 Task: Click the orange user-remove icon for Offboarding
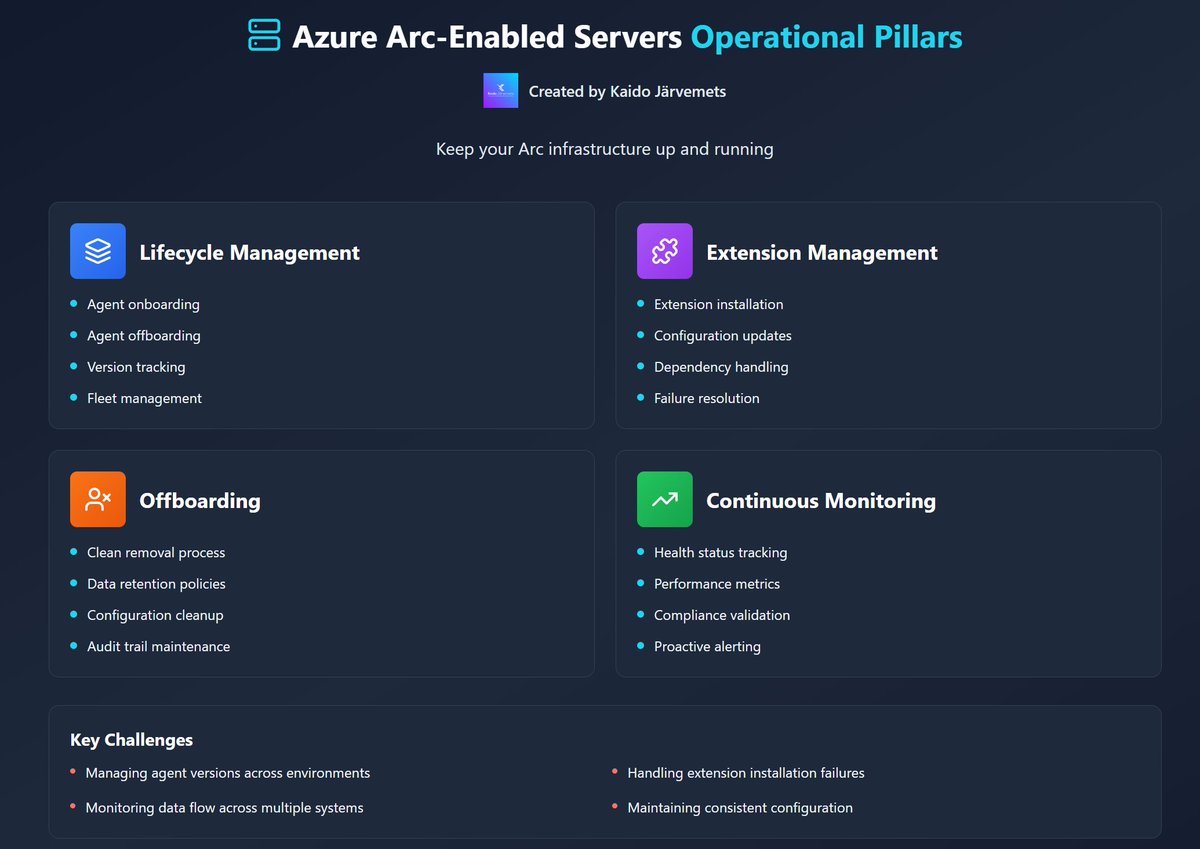point(98,499)
